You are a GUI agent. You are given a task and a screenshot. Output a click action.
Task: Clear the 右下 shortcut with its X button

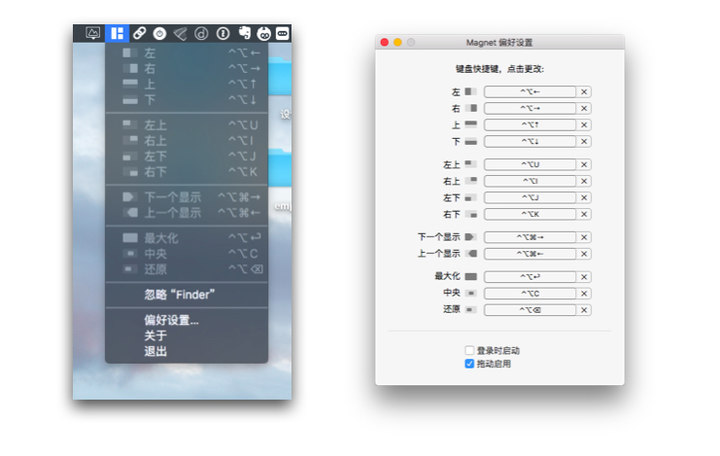pyautogui.click(x=584, y=214)
